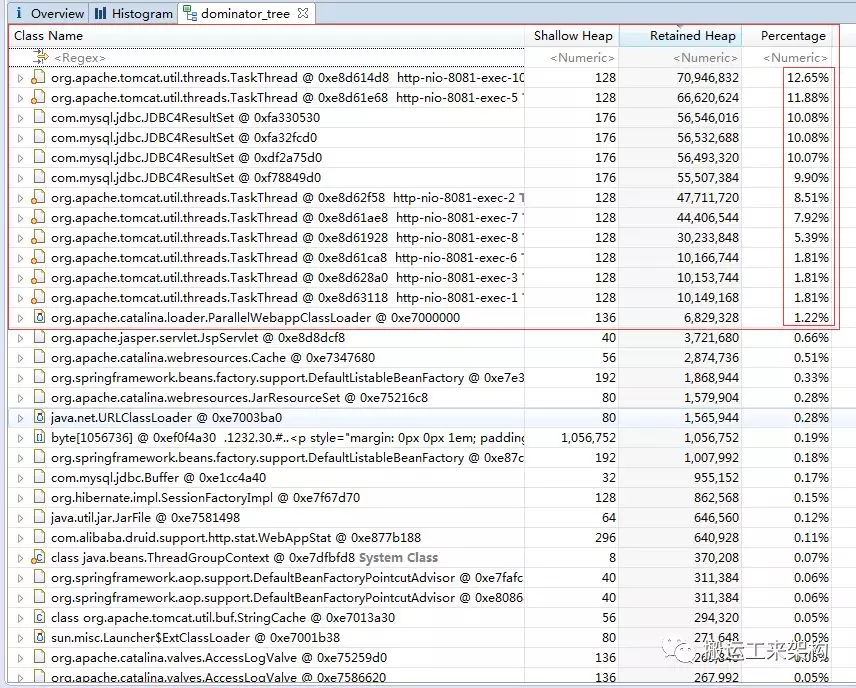Click object icon of JDBC4ResultSet @ 0xfa32fcd0

point(39,137)
